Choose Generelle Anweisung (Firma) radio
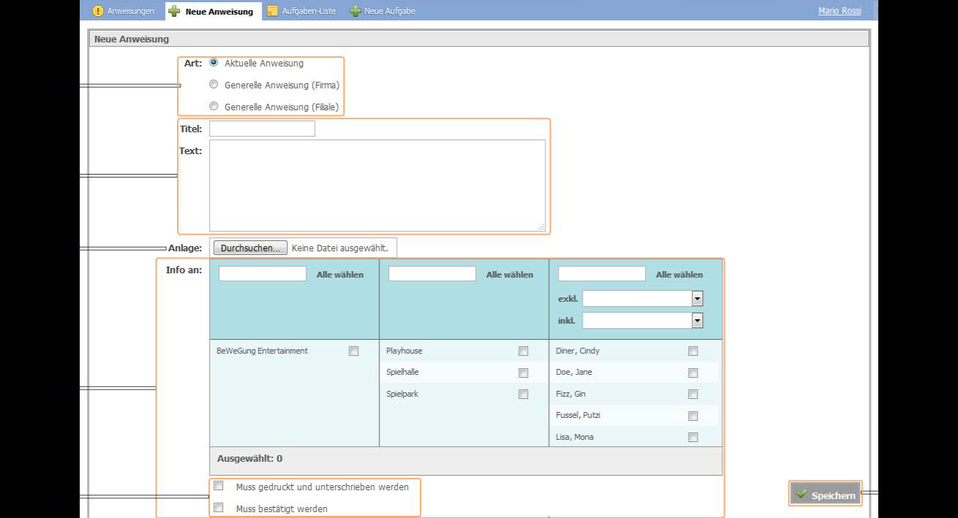This screenshot has height=518, width=958. click(213, 84)
